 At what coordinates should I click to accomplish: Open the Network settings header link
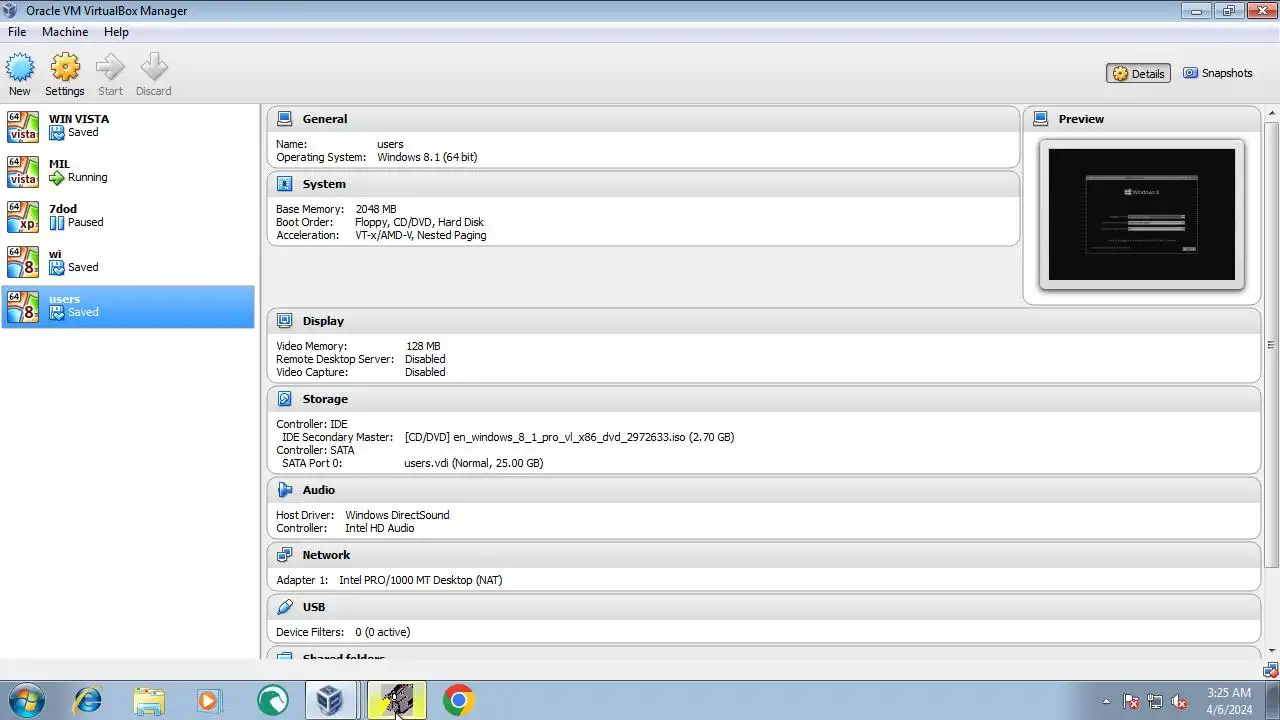click(326, 555)
